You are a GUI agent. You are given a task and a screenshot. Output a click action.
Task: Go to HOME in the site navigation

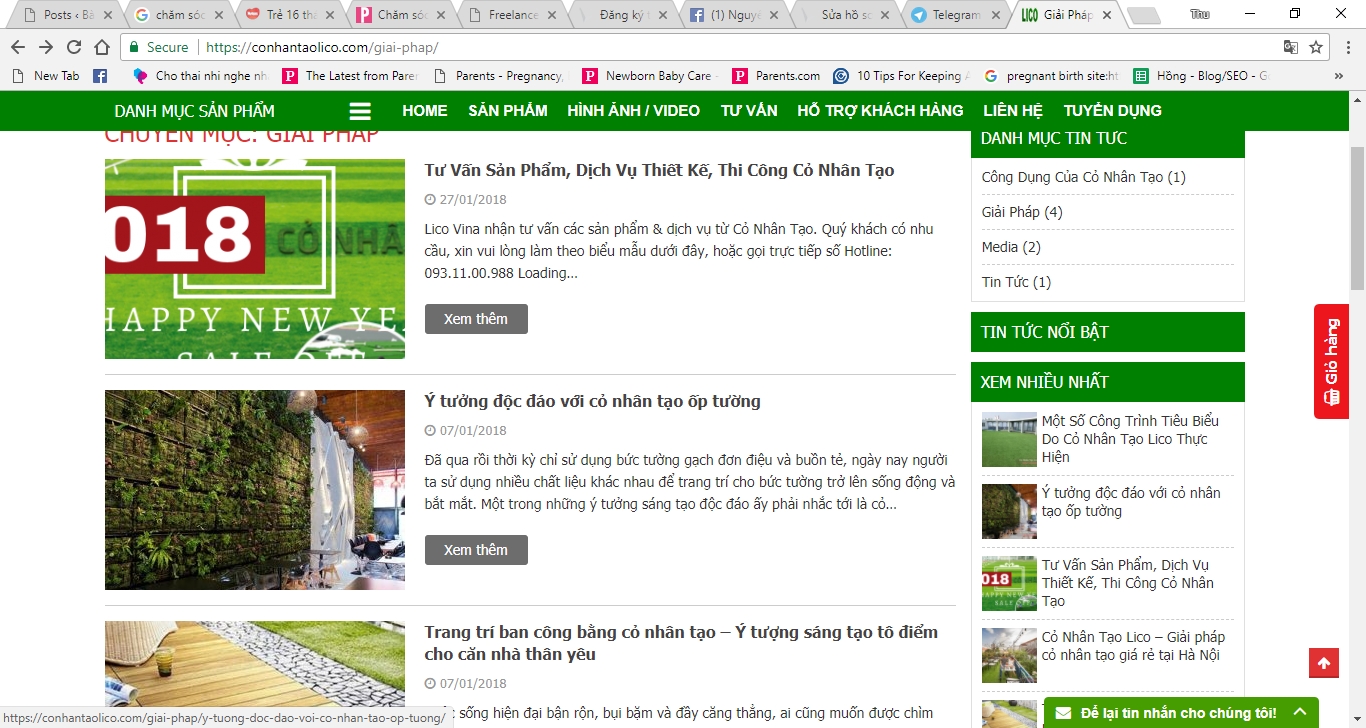[425, 111]
